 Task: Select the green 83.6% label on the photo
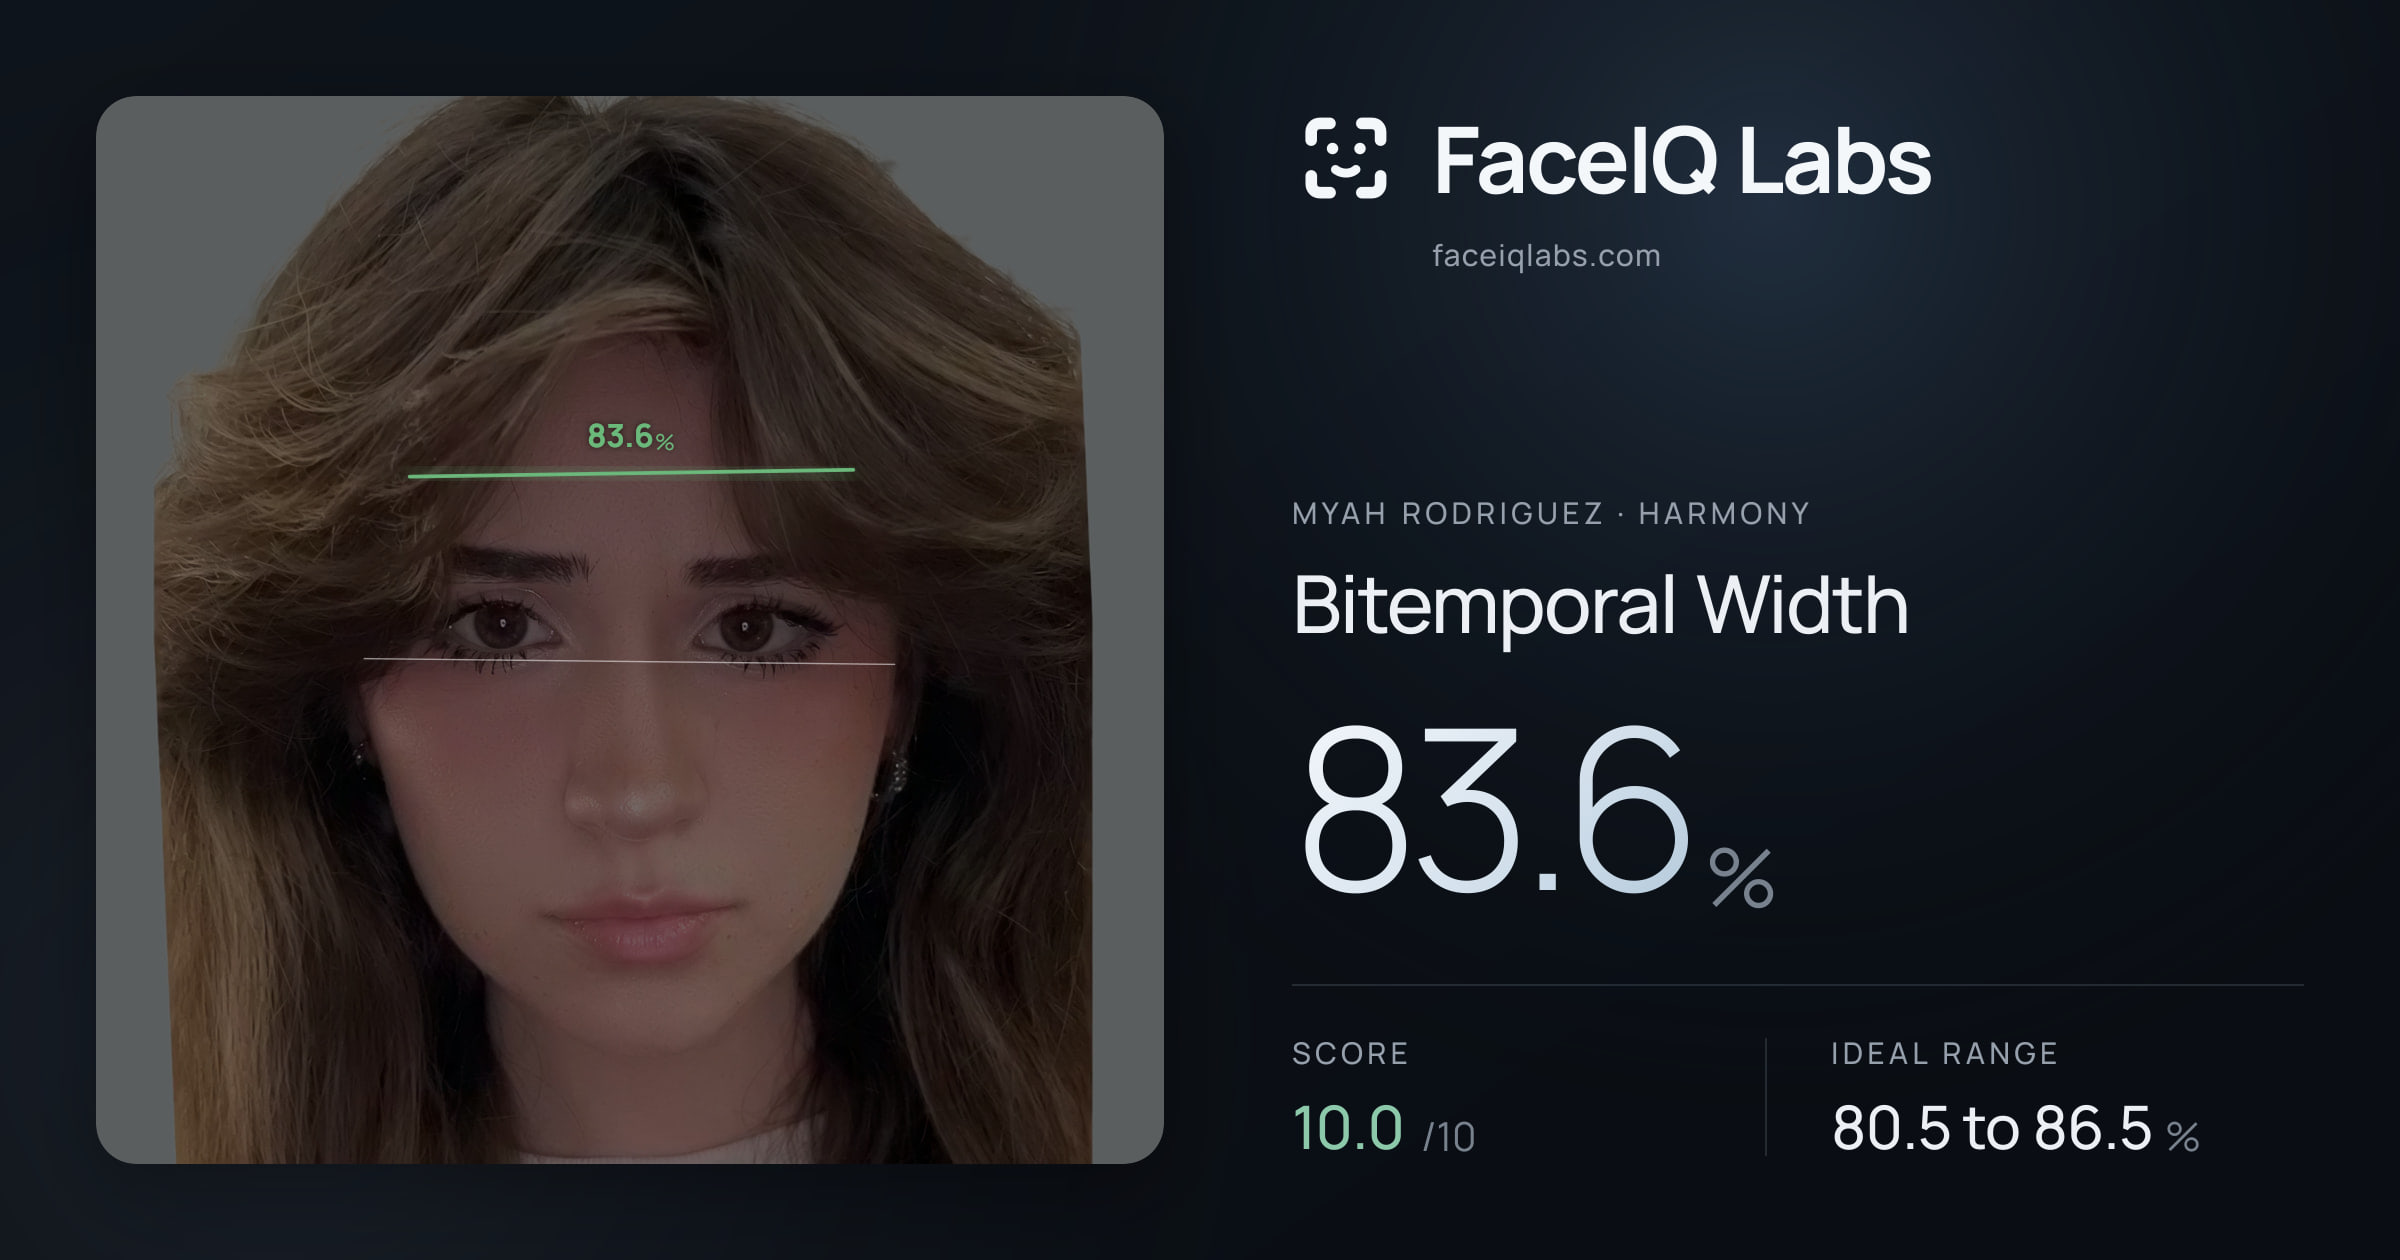631,437
